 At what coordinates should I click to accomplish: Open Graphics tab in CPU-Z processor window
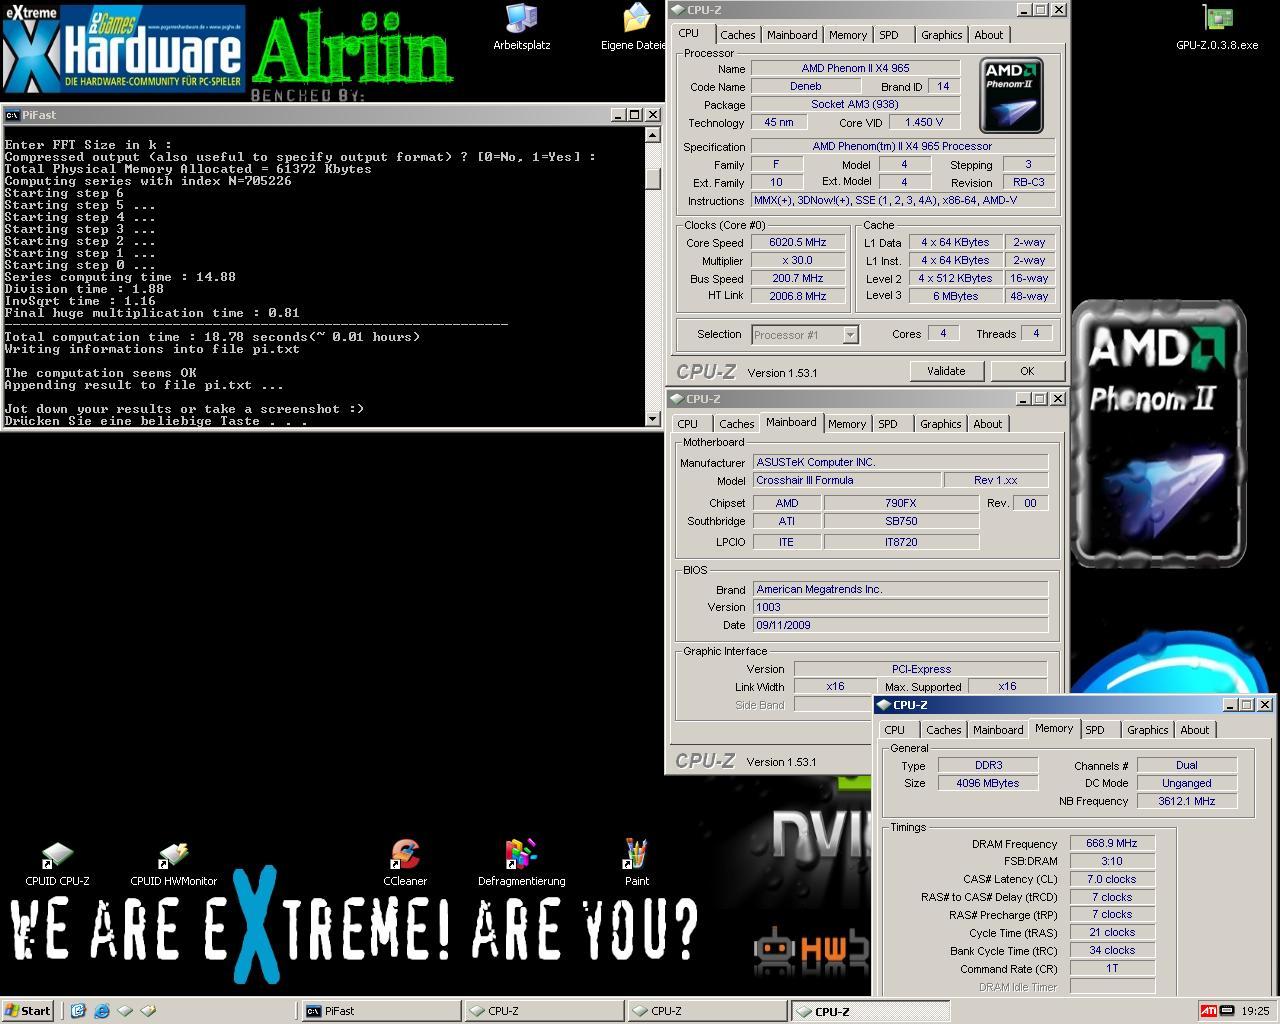point(941,35)
